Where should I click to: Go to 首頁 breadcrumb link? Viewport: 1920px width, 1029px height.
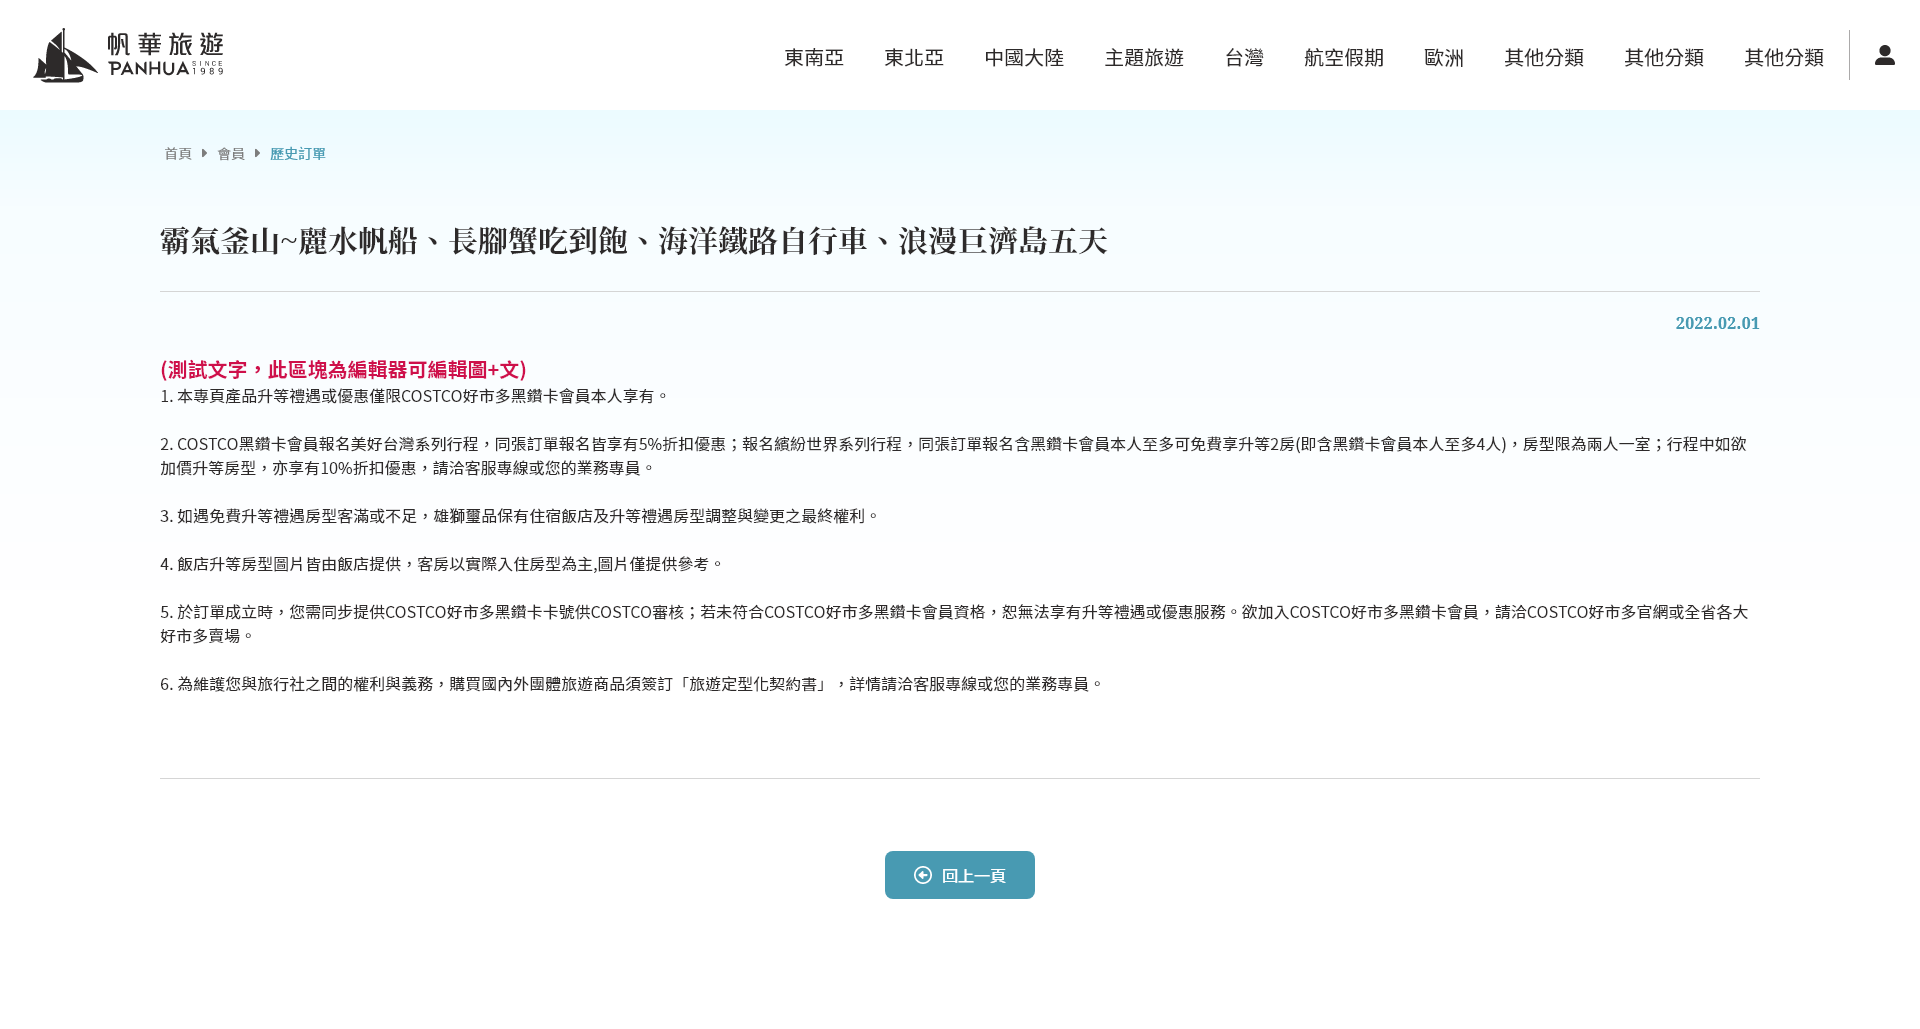[x=178, y=153]
